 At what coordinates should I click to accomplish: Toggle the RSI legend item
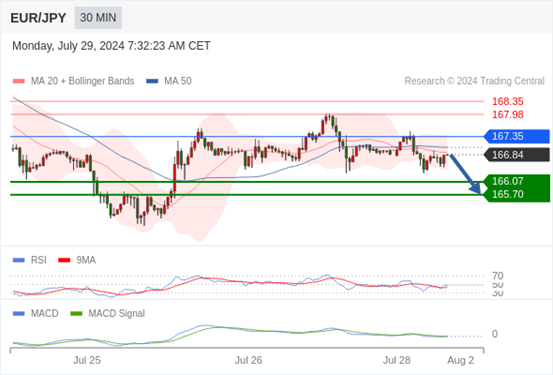pos(30,260)
